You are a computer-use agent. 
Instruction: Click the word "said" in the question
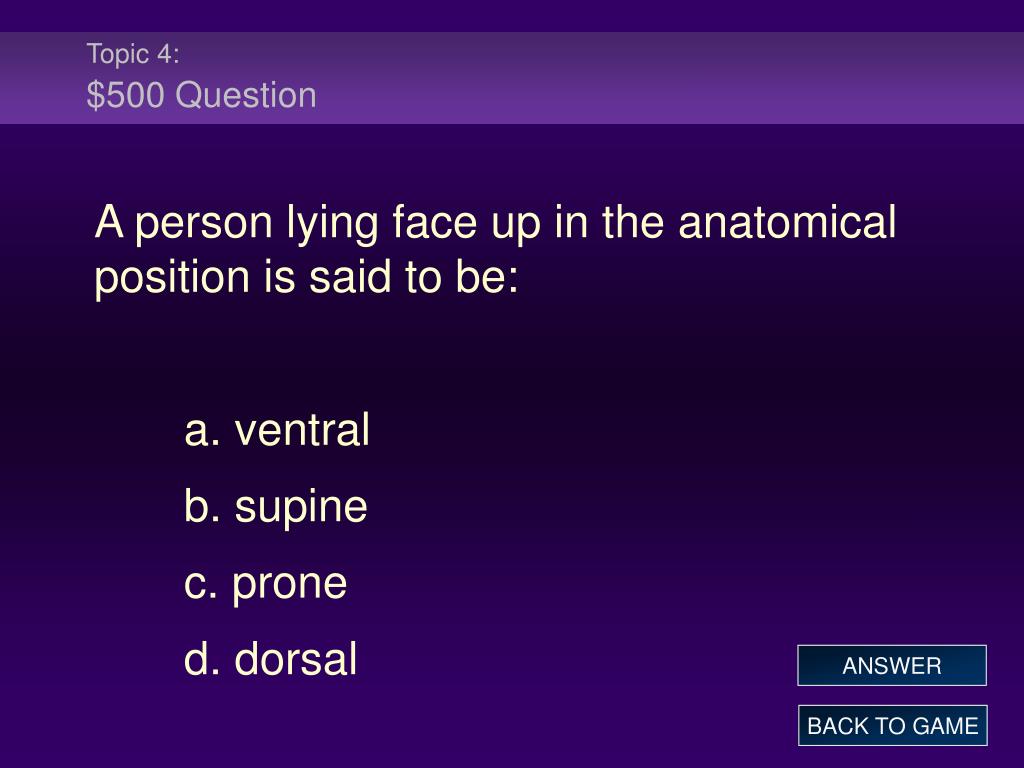(349, 276)
